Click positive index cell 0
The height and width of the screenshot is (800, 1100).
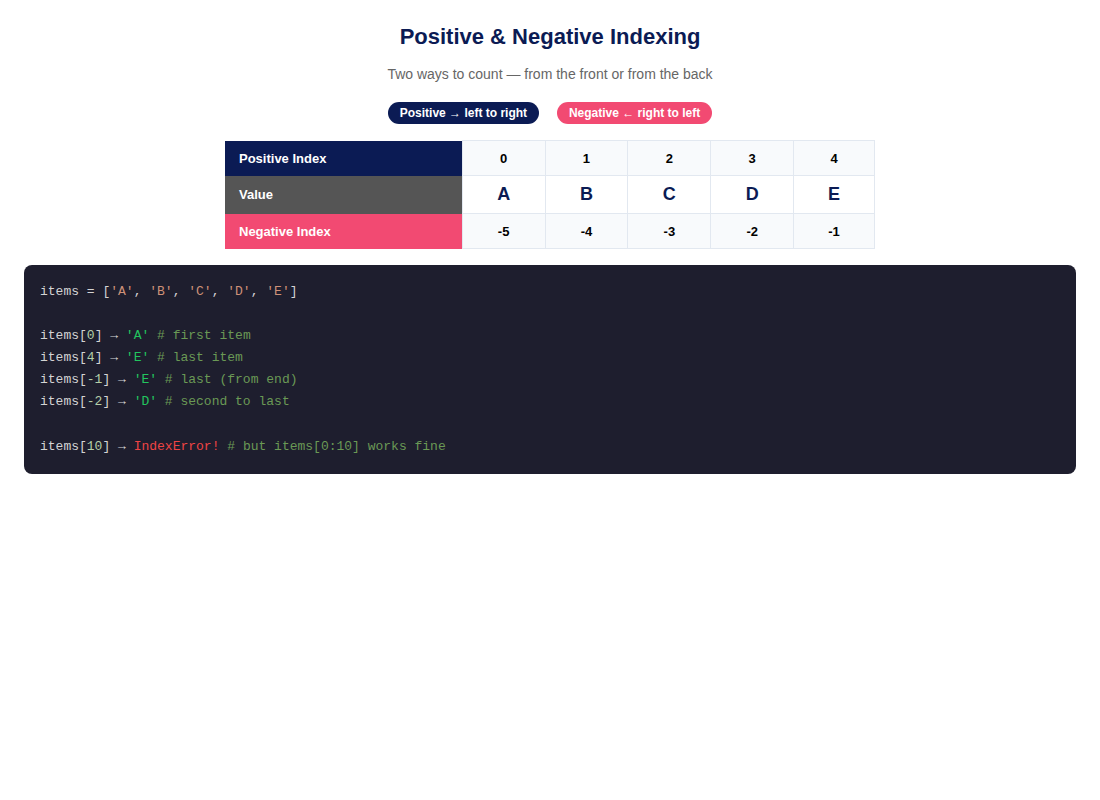504,159
